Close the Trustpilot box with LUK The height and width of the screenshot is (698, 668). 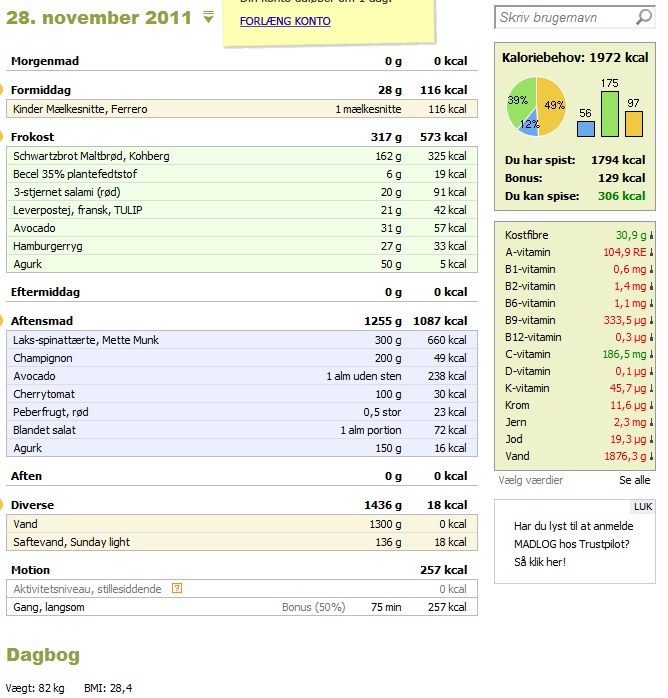point(643,506)
